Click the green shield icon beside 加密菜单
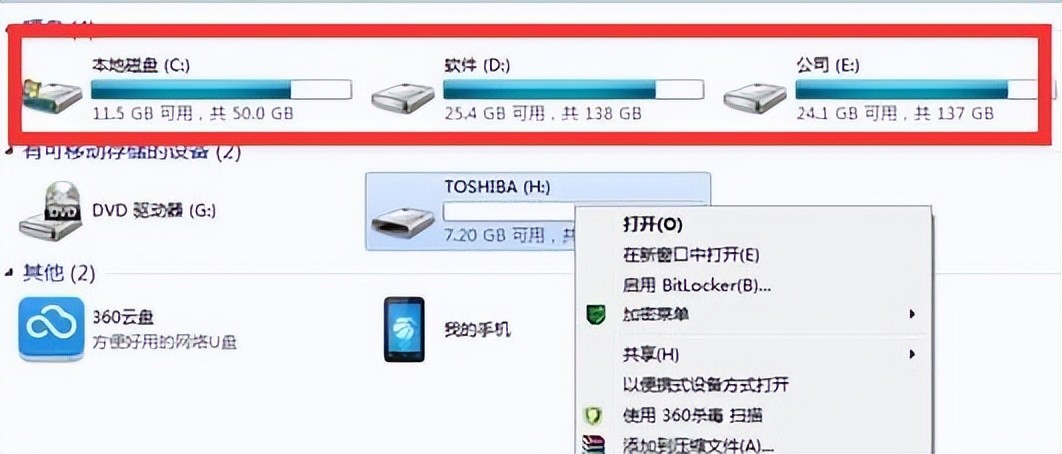The image size is (1062, 454). tap(595, 314)
